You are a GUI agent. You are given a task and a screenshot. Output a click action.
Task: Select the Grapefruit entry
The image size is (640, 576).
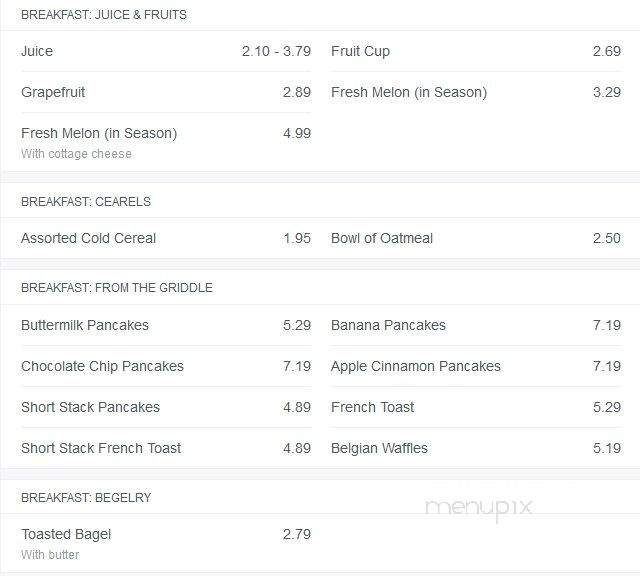coord(166,92)
